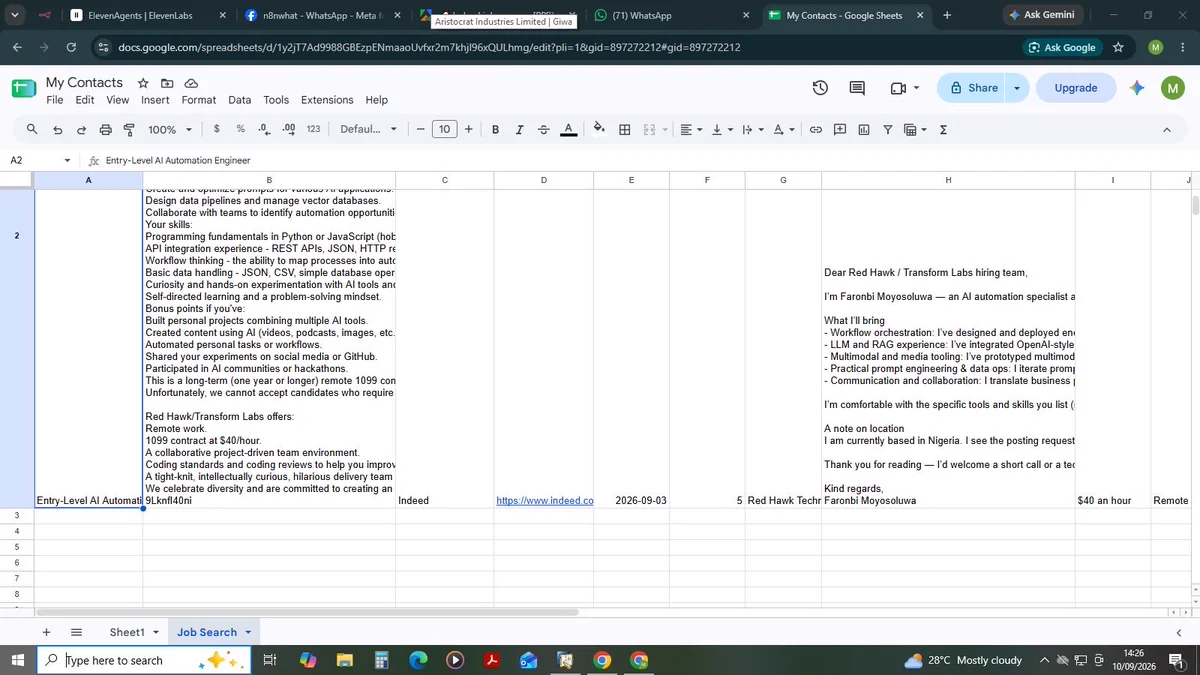Open the text wrapping dropdown
1200x675 pixels.
coord(752,129)
